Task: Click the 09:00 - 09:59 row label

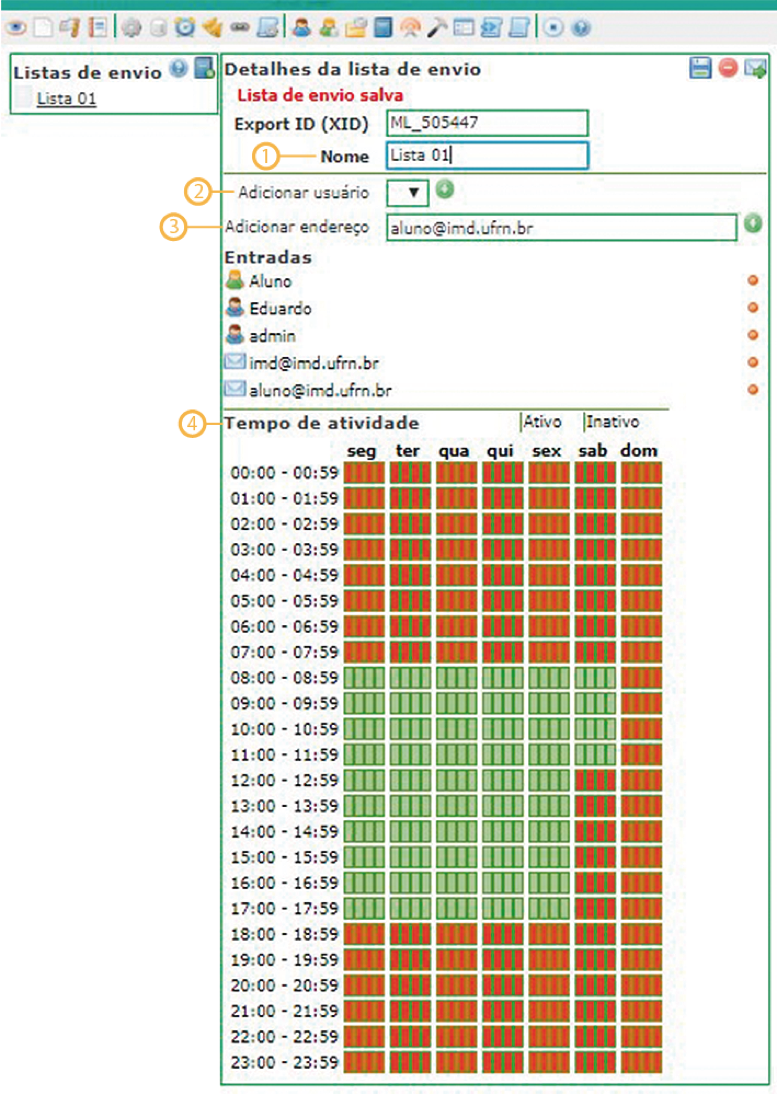Action: [284, 703]
